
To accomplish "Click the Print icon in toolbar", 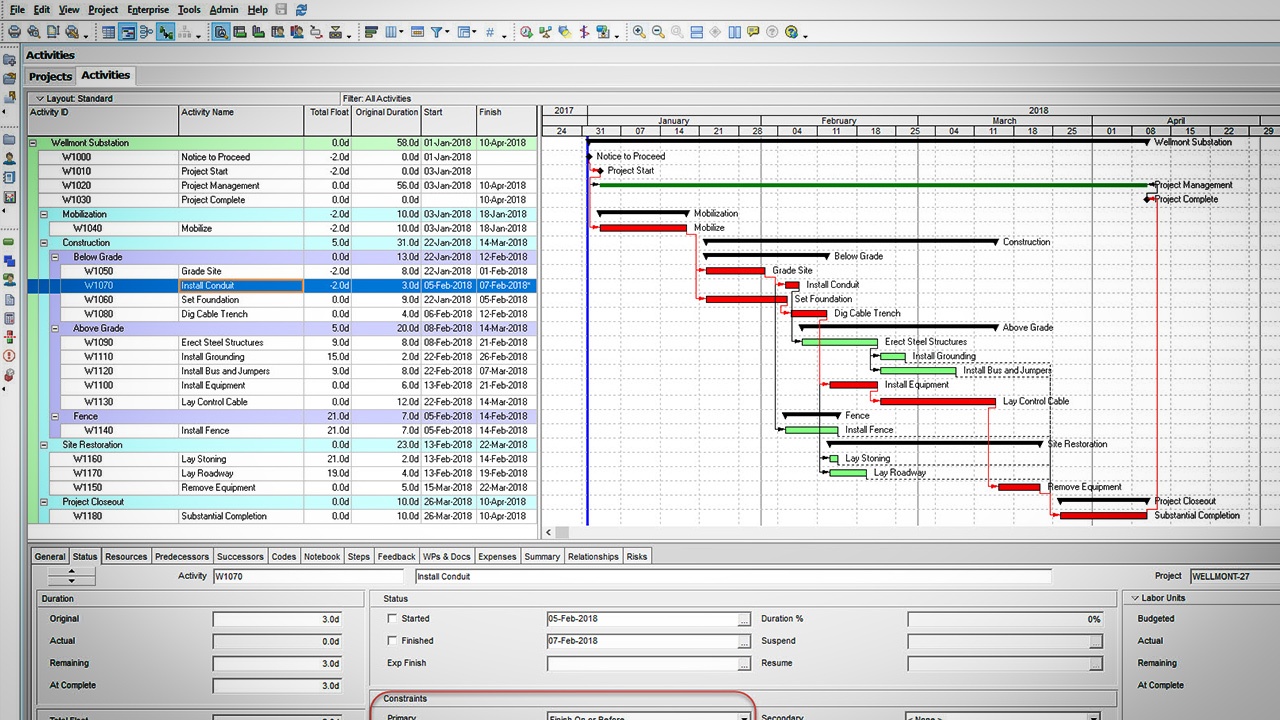I will point(14,32).
